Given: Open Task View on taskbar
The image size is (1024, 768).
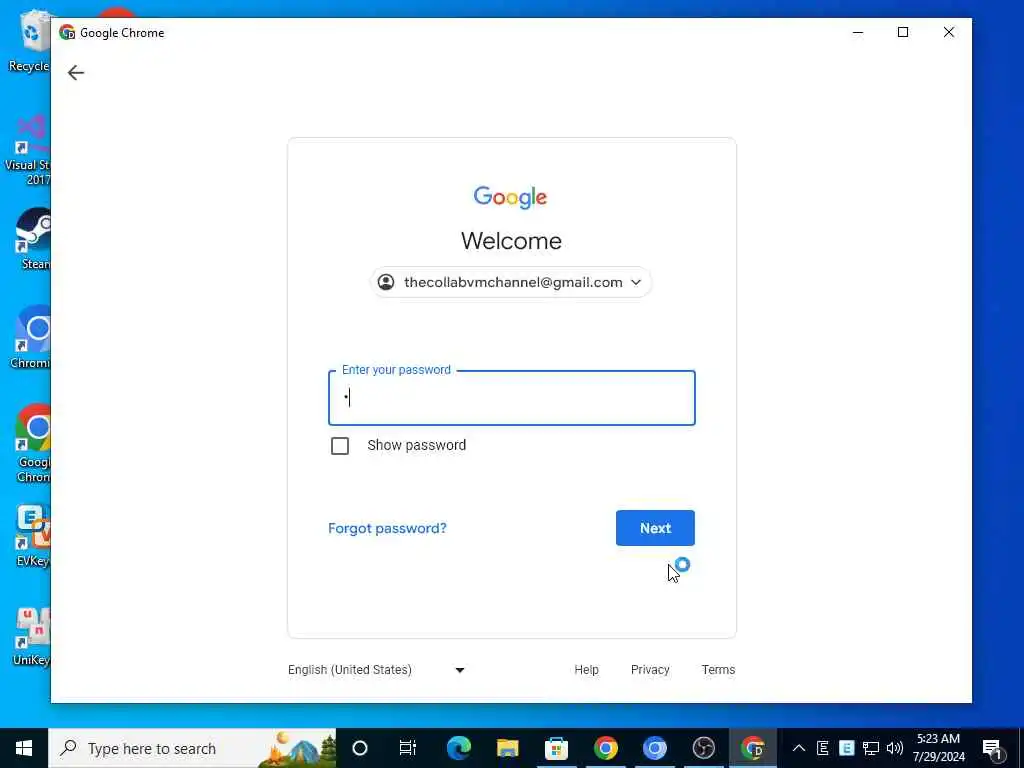Looking at the screenshot, I should tap(408, 748).
